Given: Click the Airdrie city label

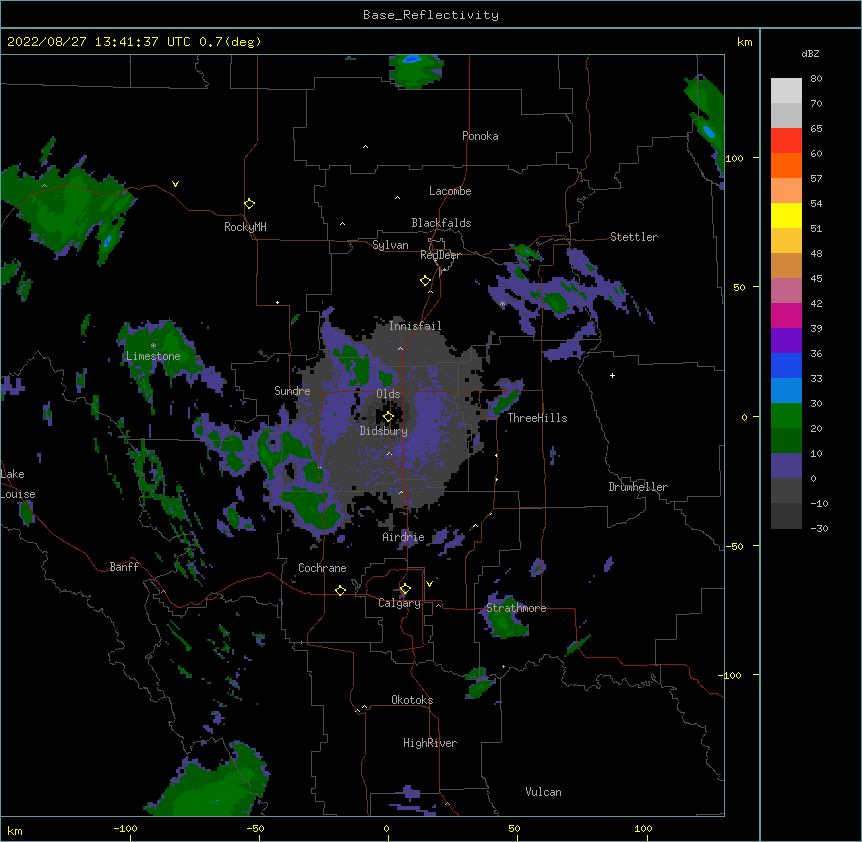Looking at the screenshot, I should 404,537.
